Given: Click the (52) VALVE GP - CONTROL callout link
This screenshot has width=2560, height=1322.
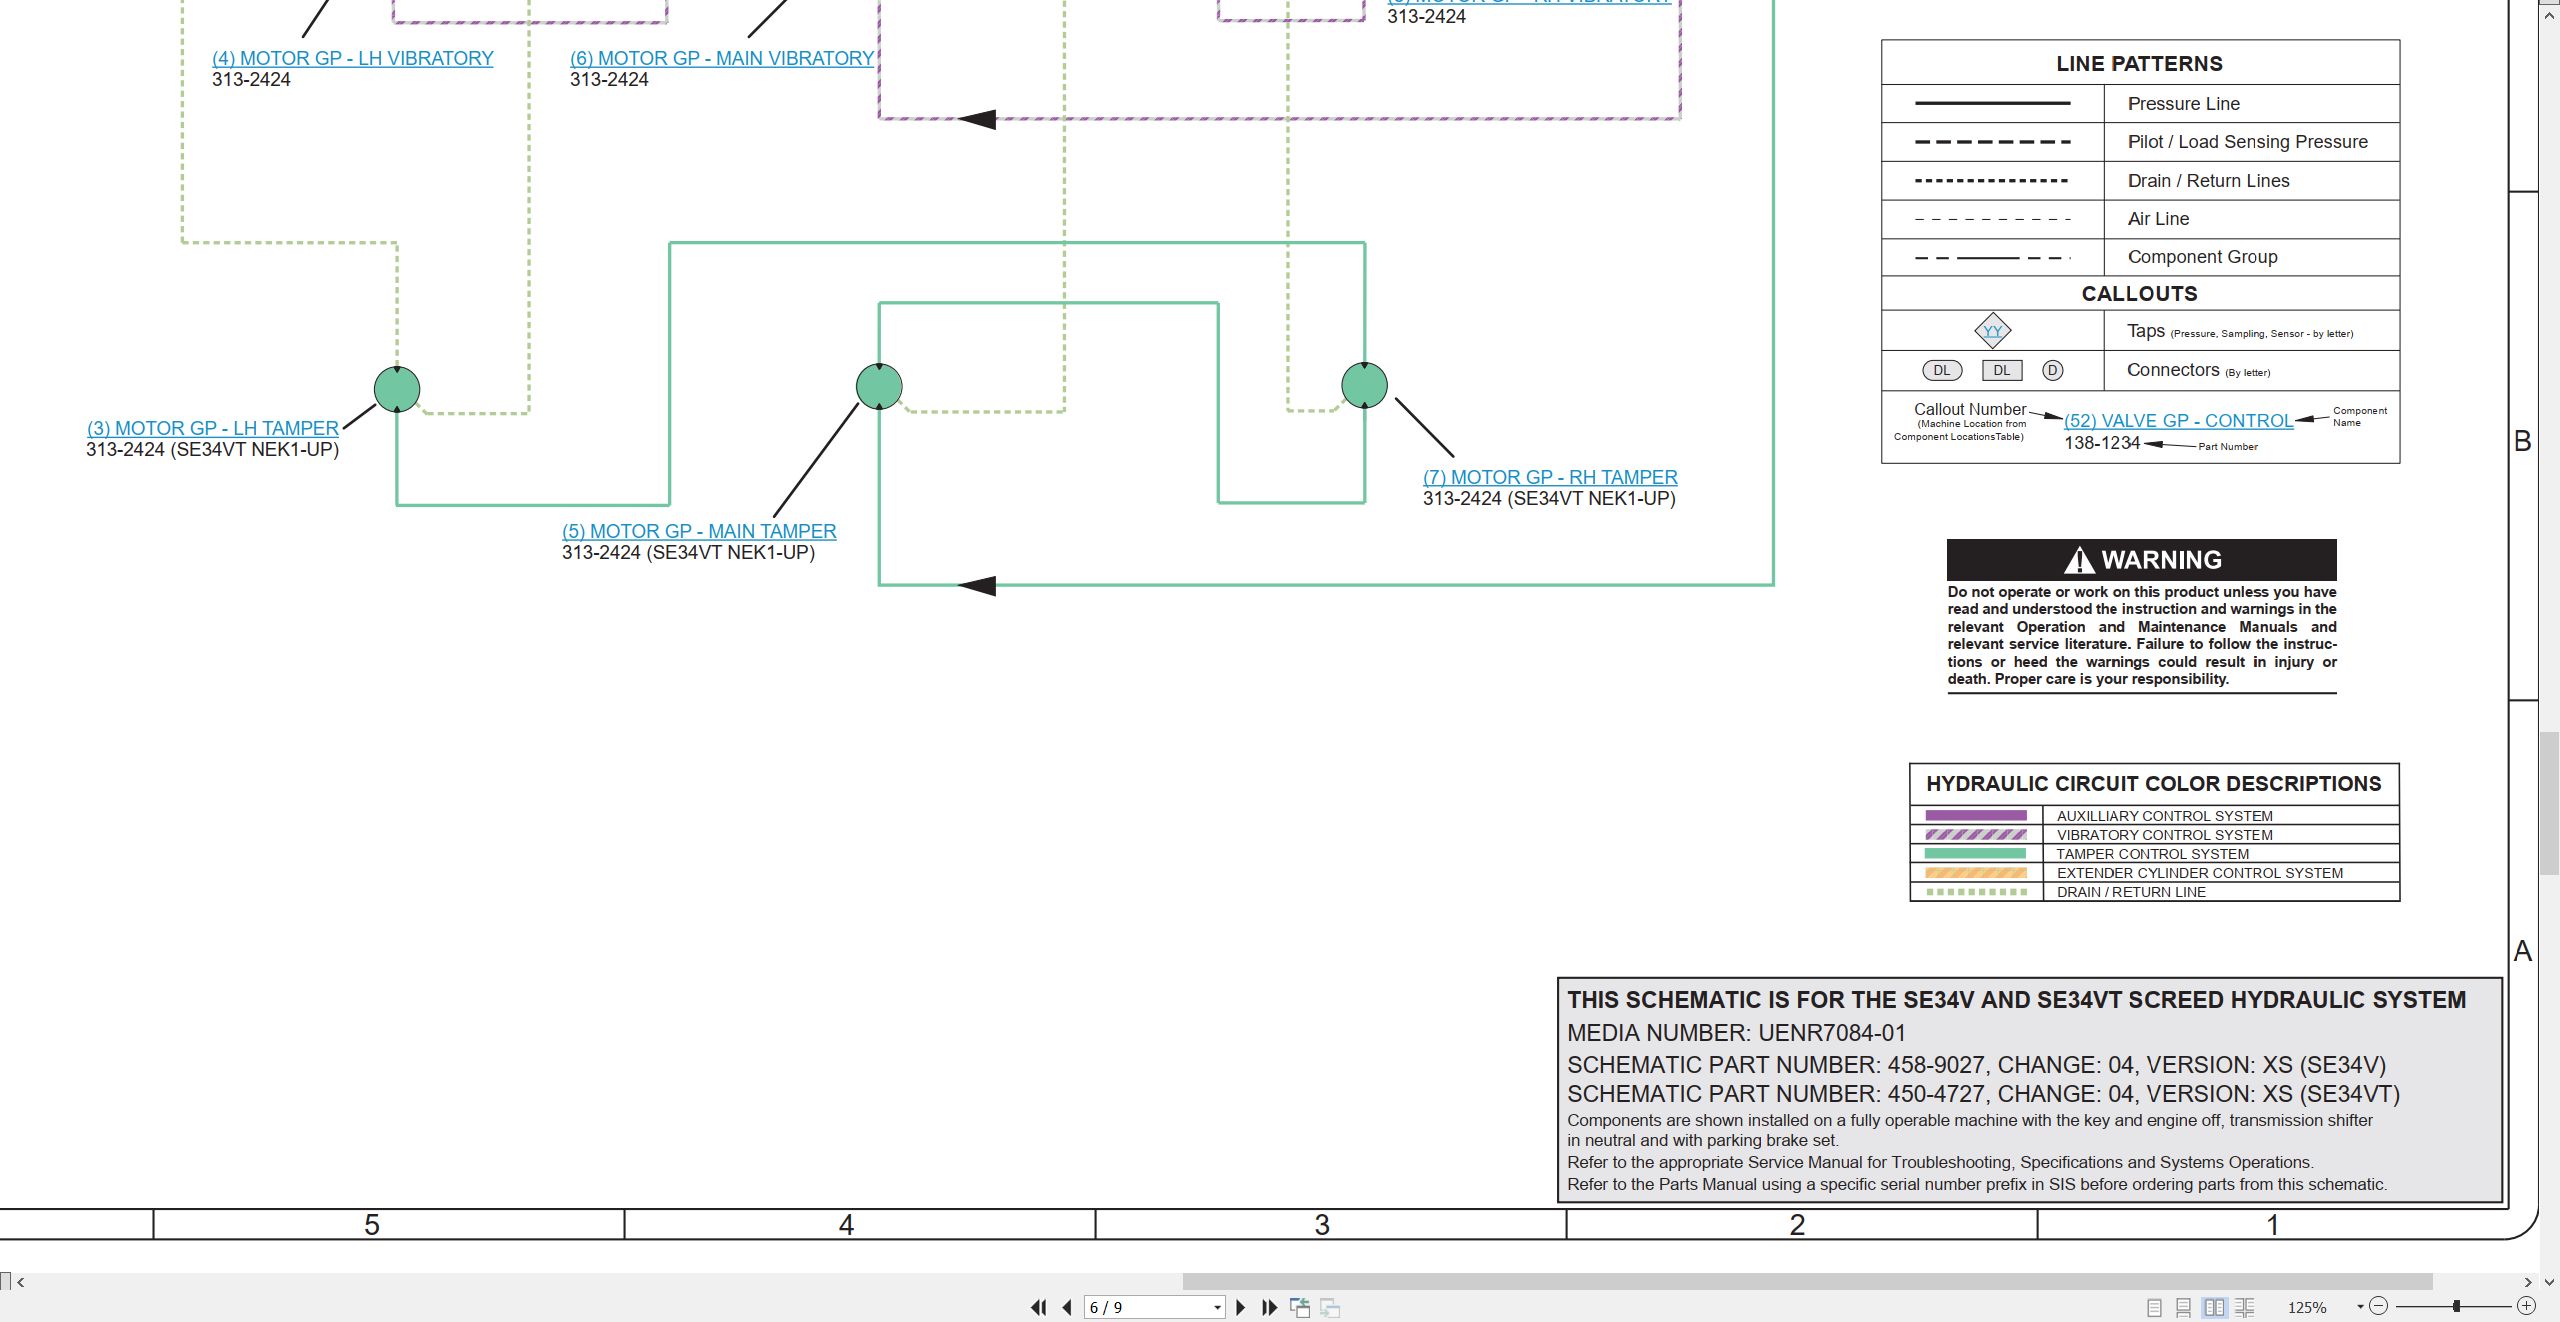Looking at the screenshot, I should point(2178,421).
